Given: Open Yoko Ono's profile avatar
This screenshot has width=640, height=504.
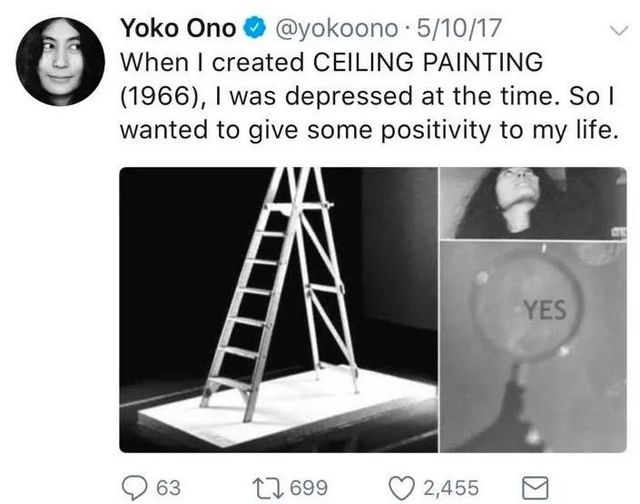Looking at the screenshot, I should click(x=58, y=62).
